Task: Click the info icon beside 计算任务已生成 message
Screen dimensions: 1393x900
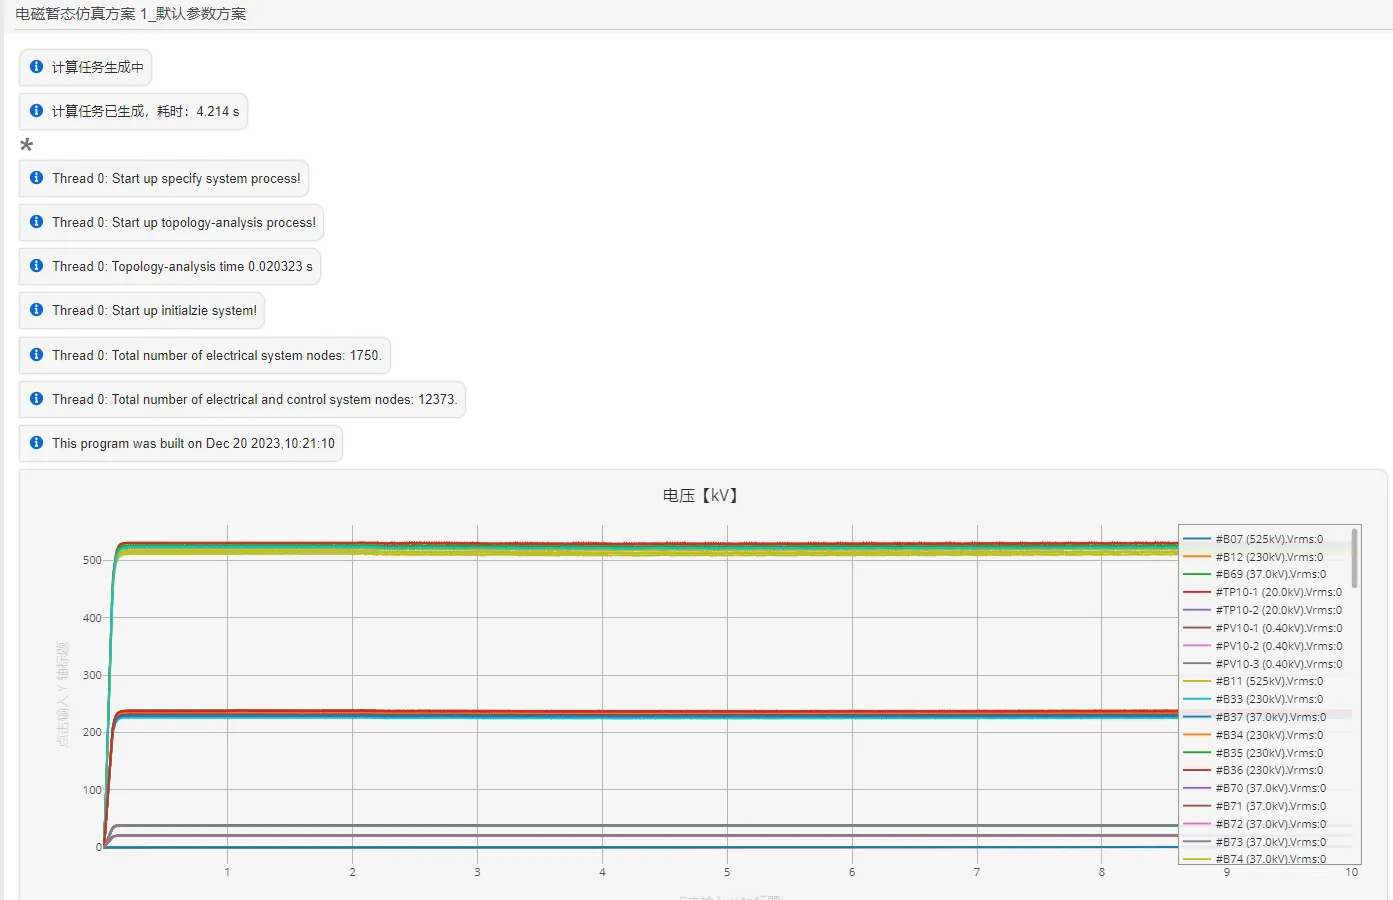Action: (x=37, y=111)
